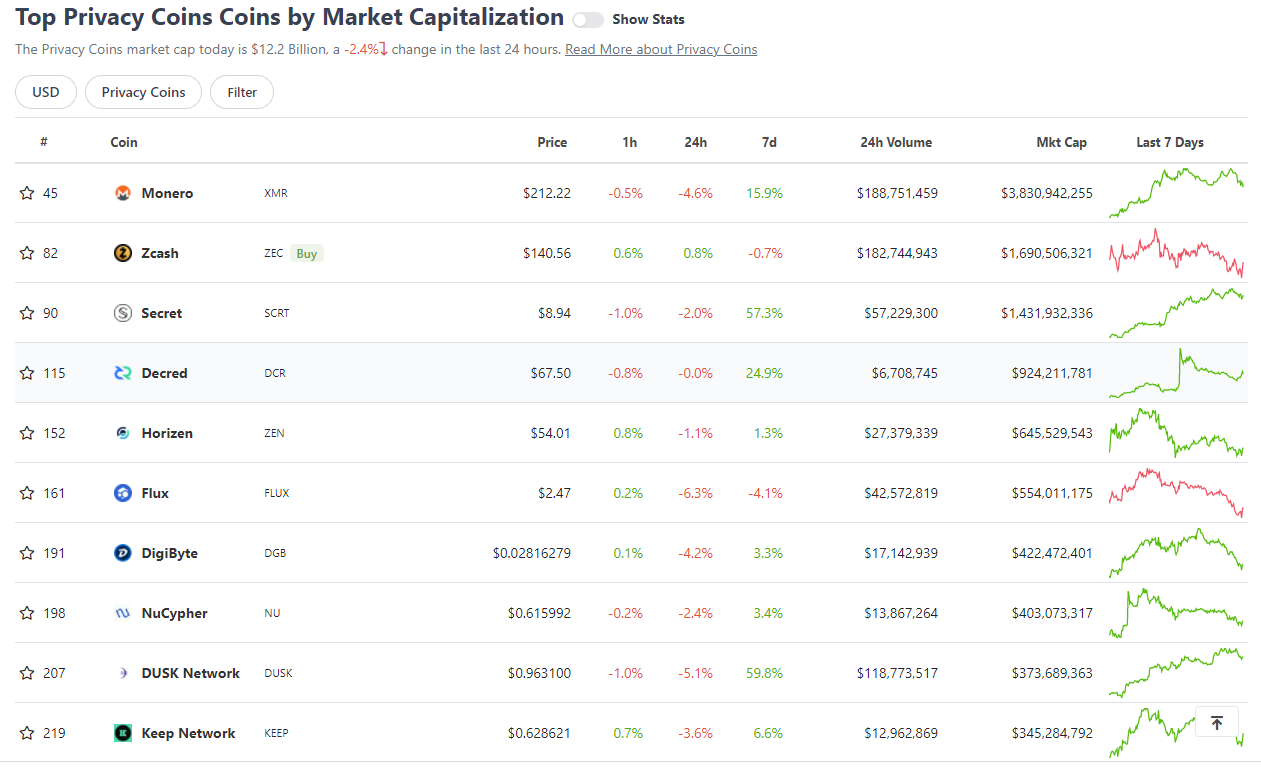1261x767 pixels.
Task: Favorite Monero with its star icon
Action: tap(27, 192)
